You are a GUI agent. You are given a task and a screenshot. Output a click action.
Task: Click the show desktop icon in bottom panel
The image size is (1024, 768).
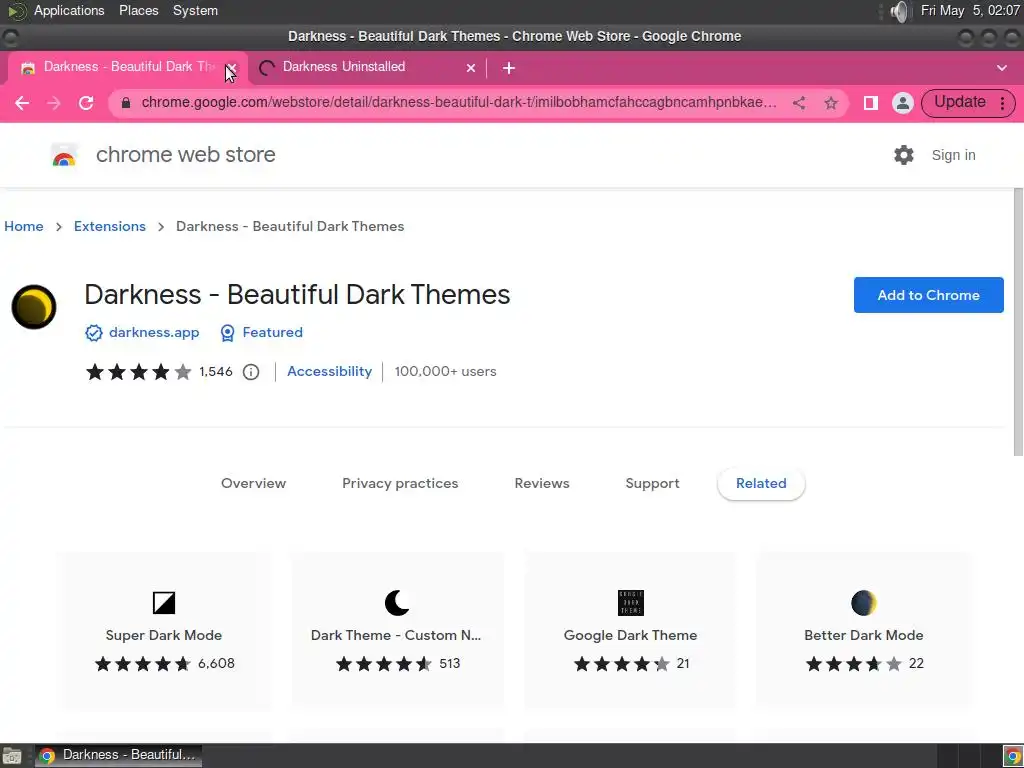12,756
